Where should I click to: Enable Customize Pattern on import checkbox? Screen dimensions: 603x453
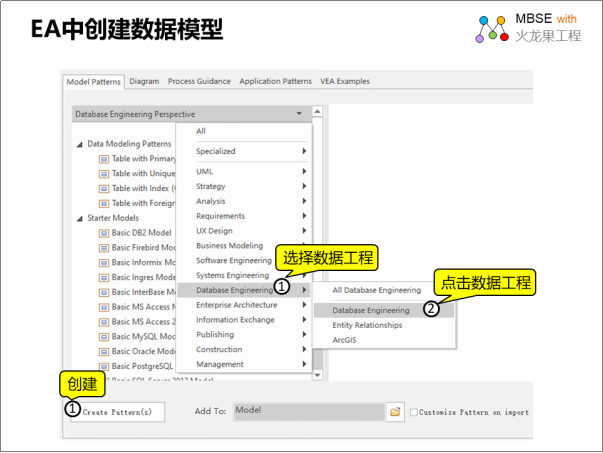click(414, 412)
